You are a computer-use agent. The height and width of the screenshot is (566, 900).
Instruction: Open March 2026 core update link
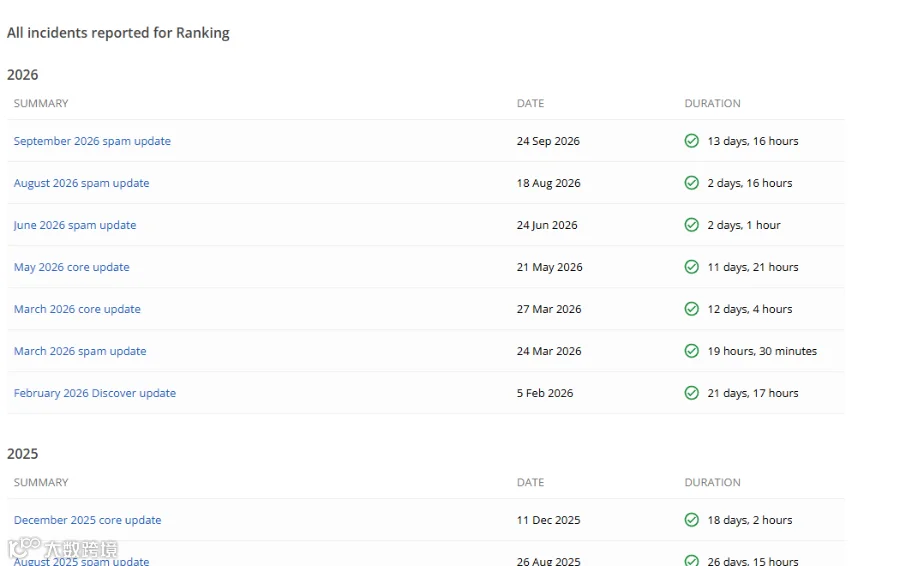pos(77,309)
